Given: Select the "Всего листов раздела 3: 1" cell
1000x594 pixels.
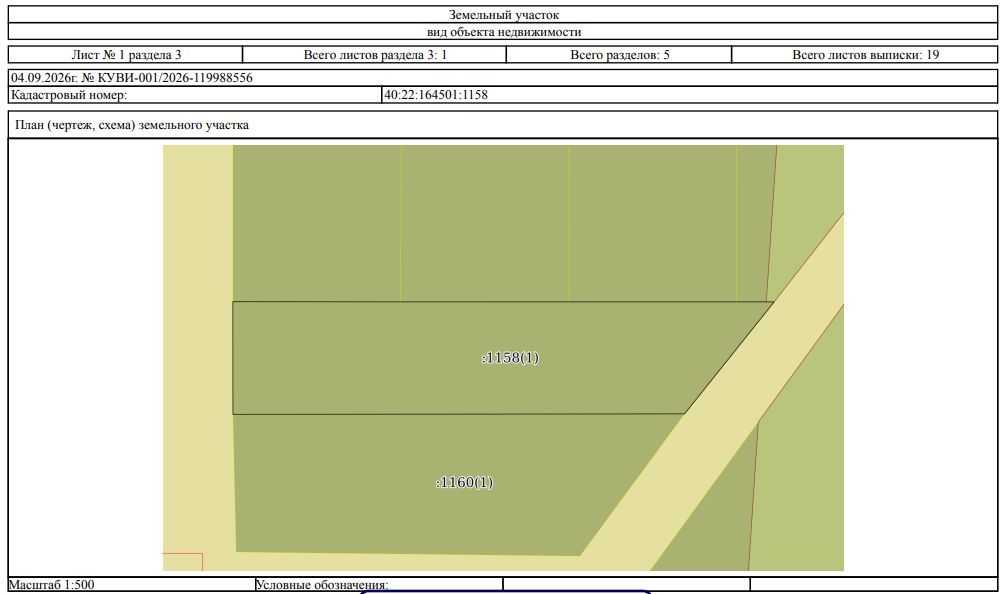Looking at the screenshot, I should 374,55.
